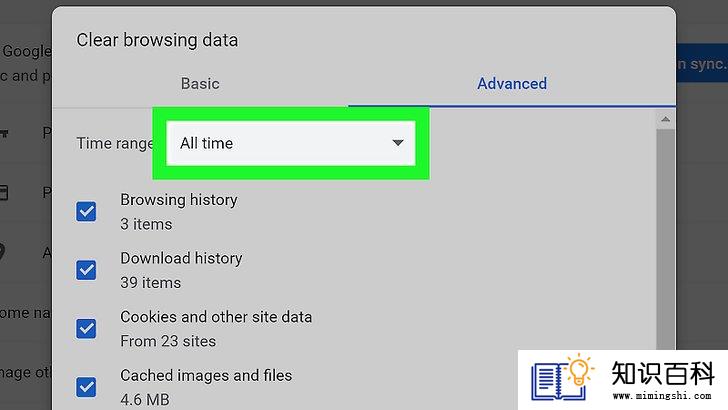The image size is (728, 410).
Task: Click the partially visible Turn on sync button
Action: (702, 63)
